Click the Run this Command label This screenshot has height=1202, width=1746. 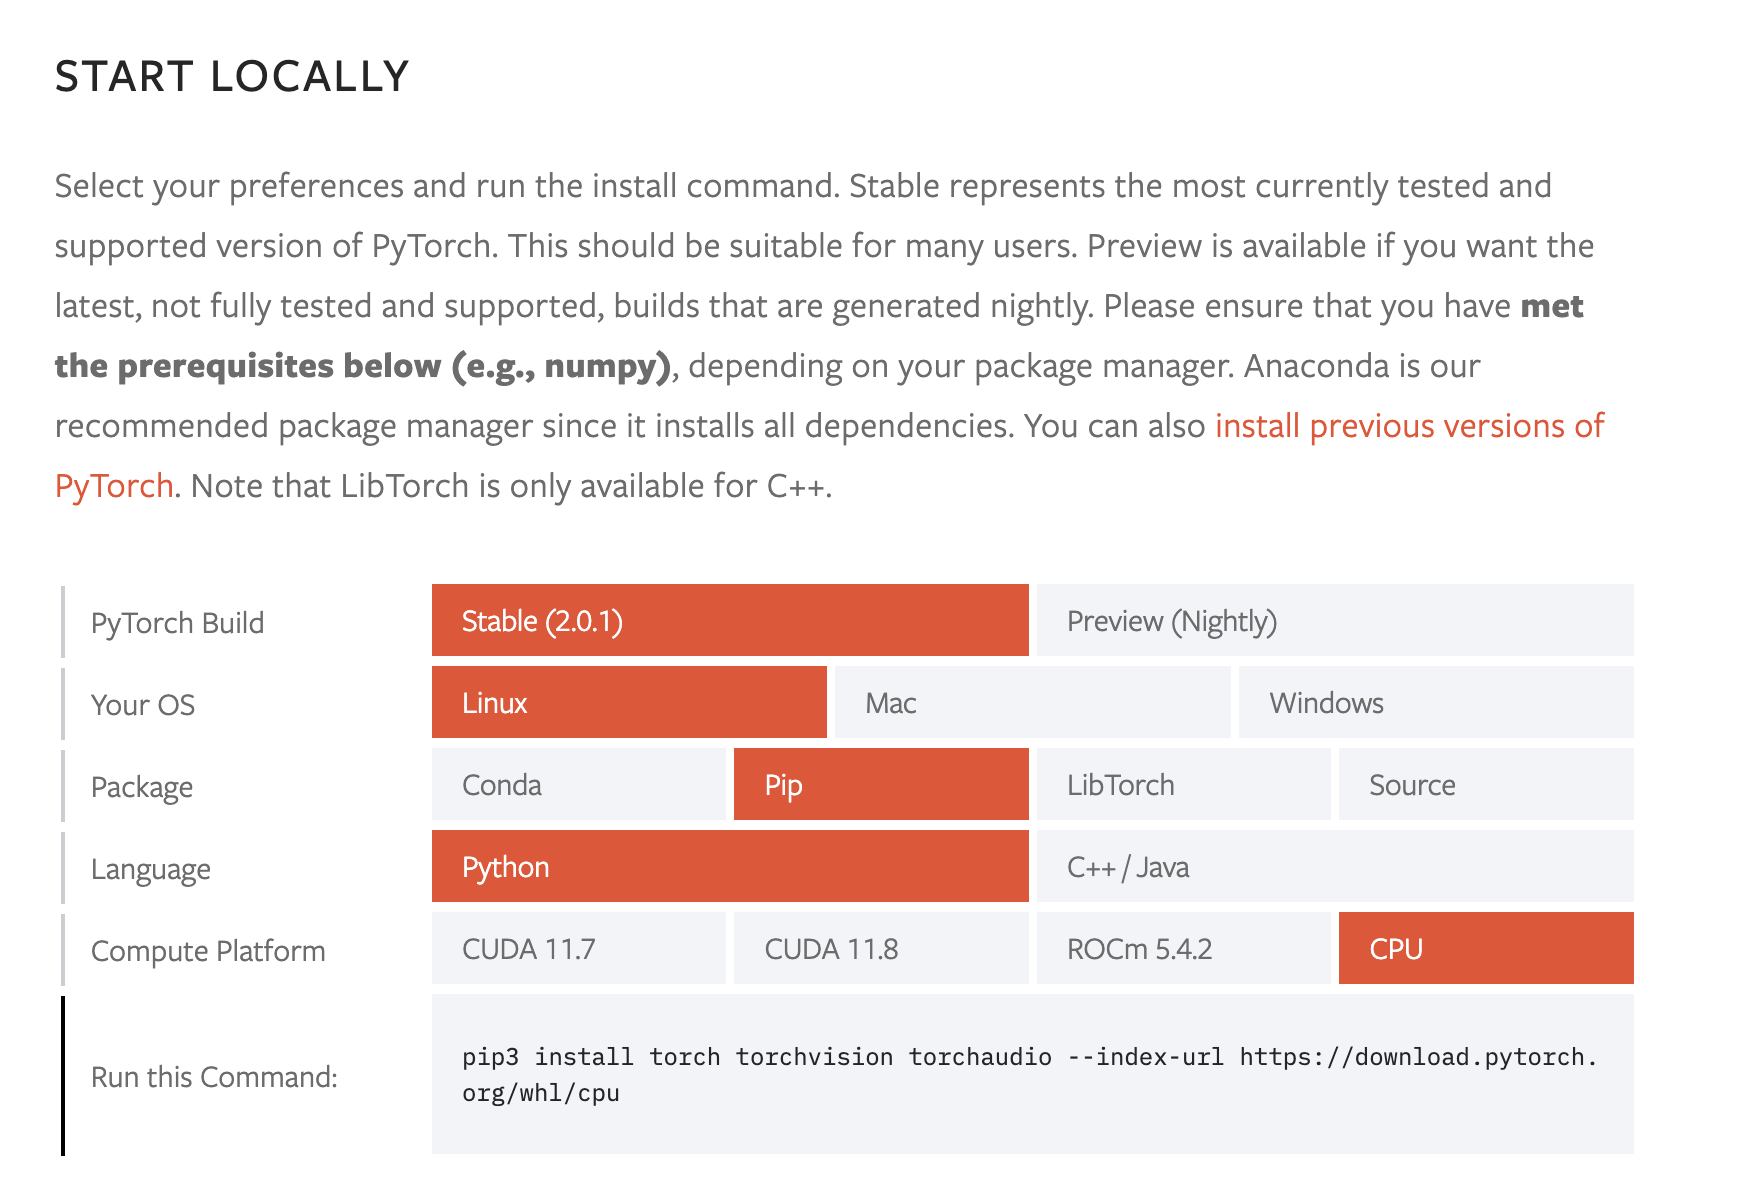click(x=214, y=1077)
